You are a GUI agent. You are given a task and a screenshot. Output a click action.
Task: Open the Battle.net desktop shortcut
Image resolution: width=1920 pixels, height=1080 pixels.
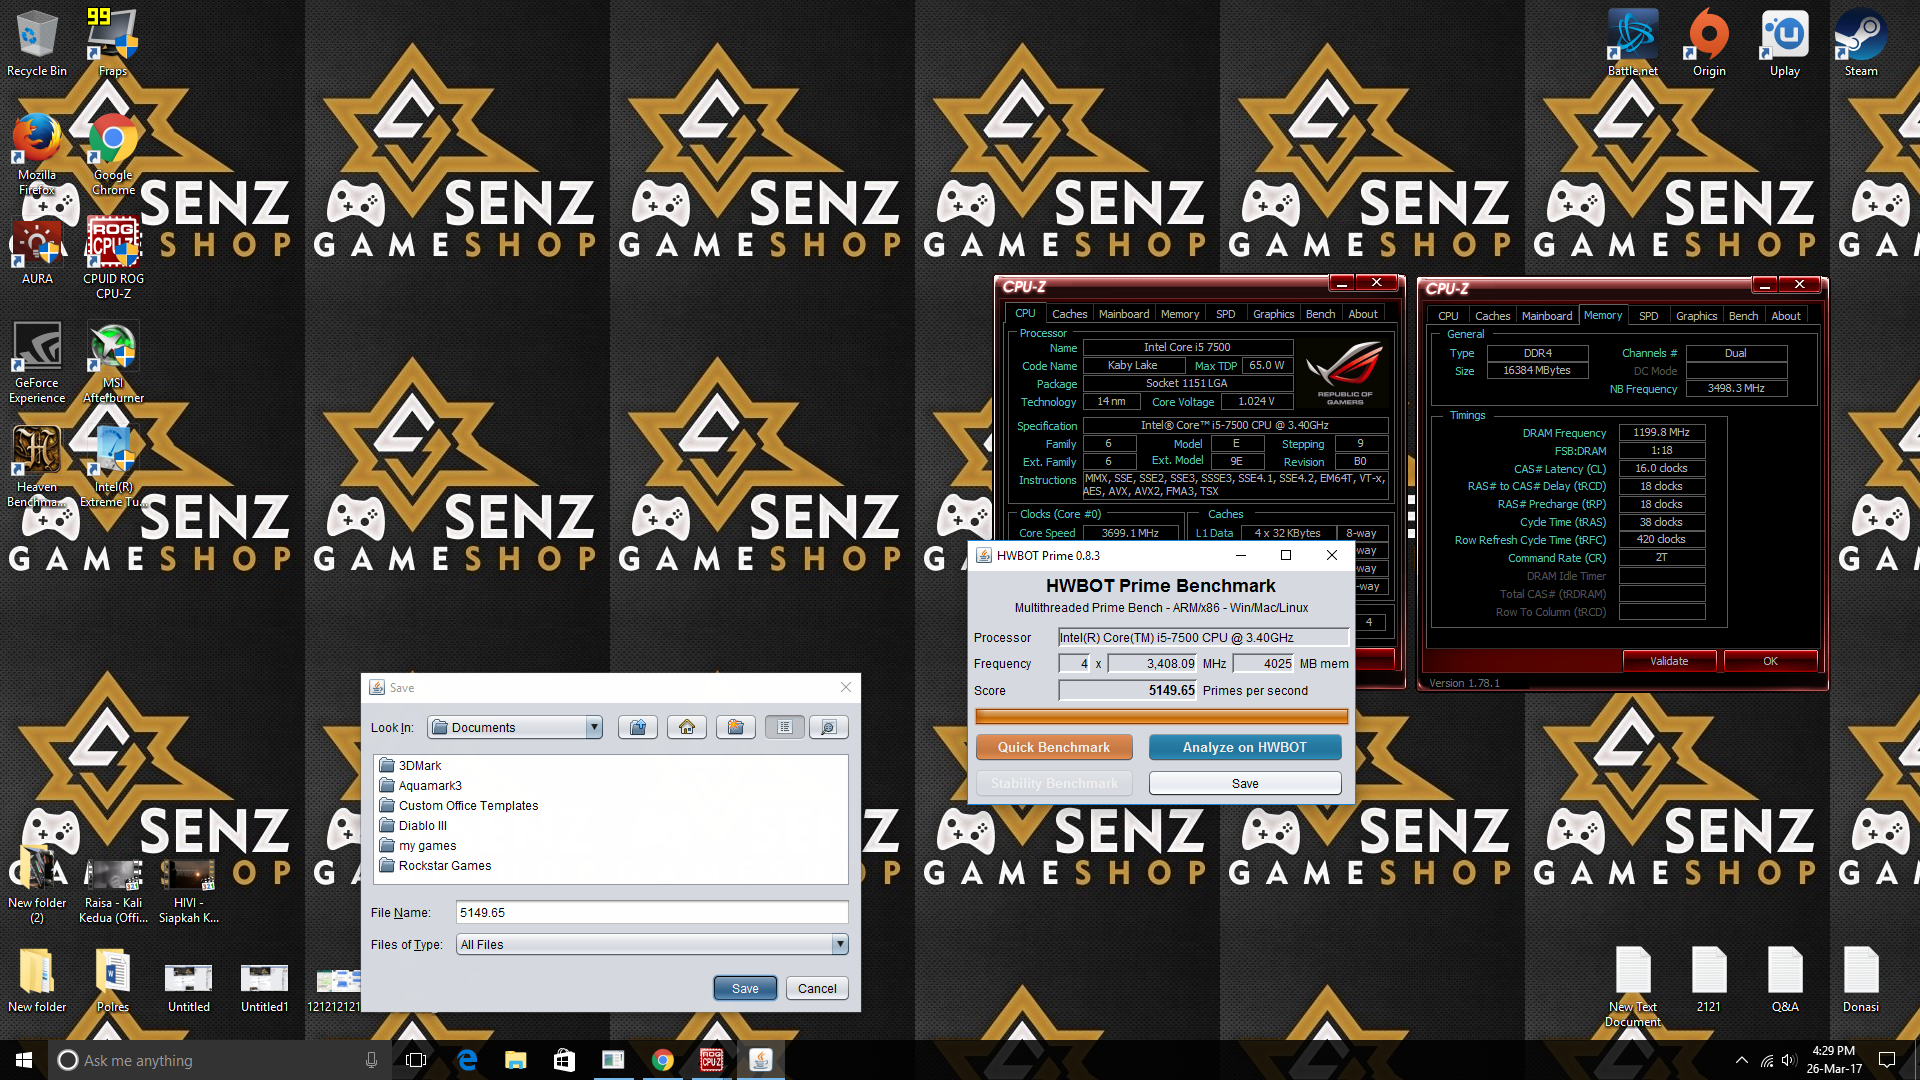point(1632,43)
